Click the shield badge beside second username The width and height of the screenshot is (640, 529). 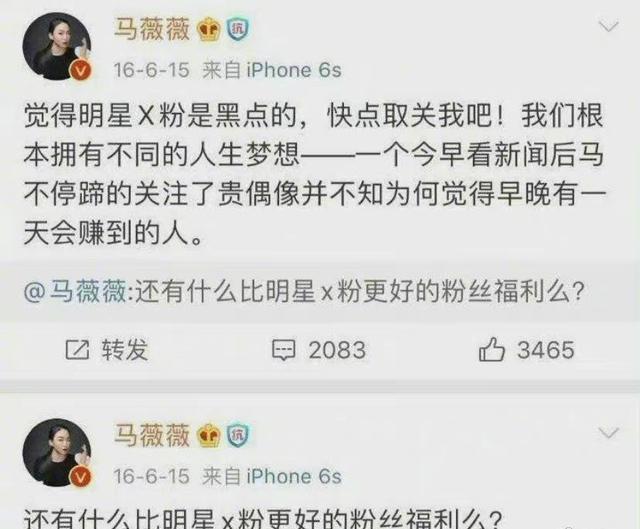tap(238, 435)
